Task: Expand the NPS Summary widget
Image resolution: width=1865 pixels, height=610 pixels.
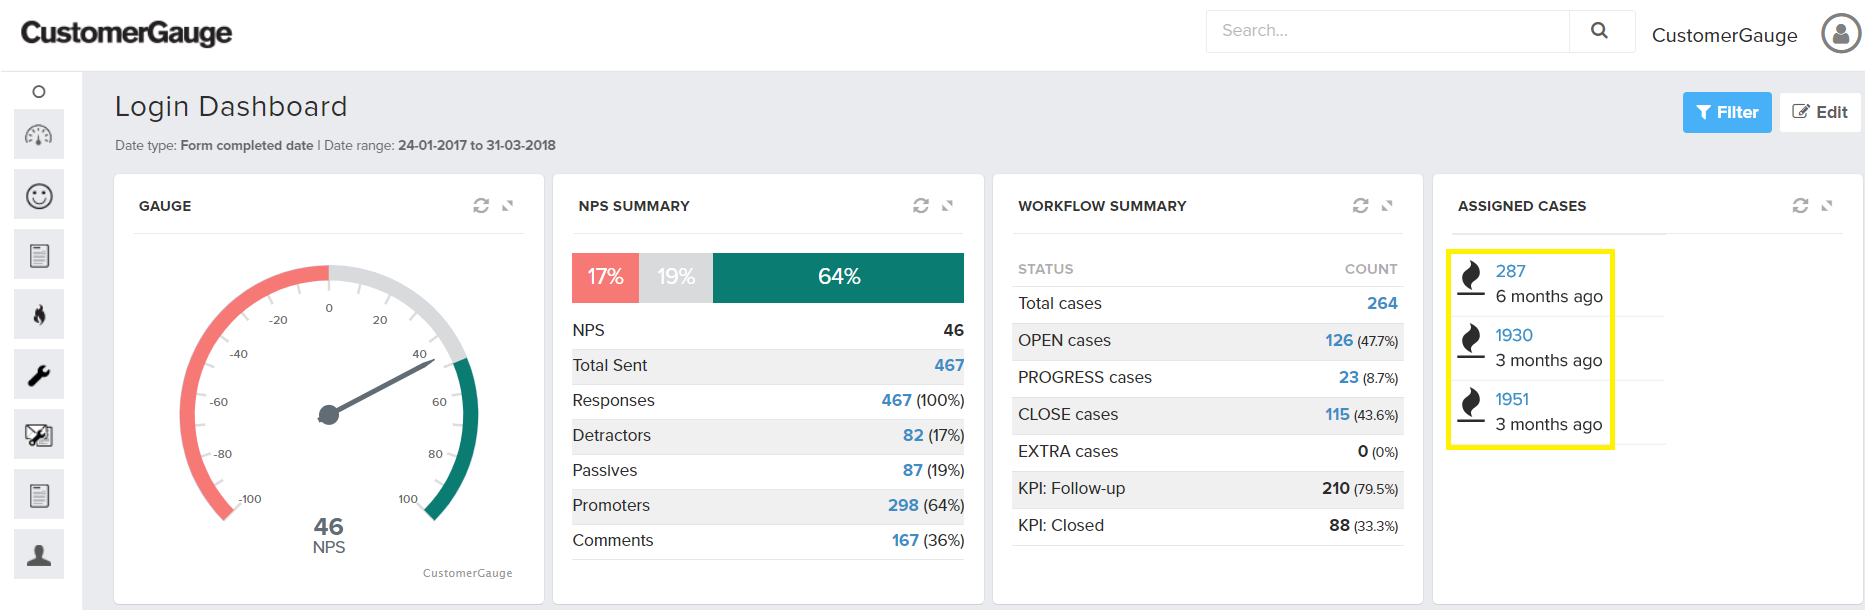Action: pyautogui.click(x=947, y=205)
